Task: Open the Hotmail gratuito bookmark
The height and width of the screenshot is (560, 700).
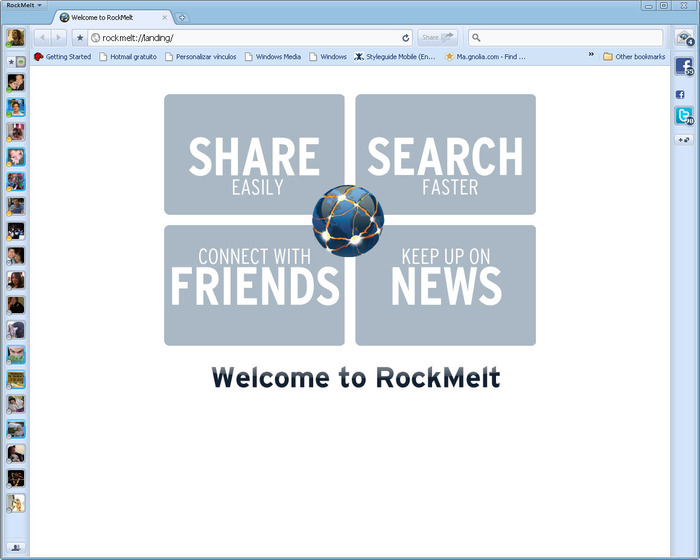Action: (128, 57)
